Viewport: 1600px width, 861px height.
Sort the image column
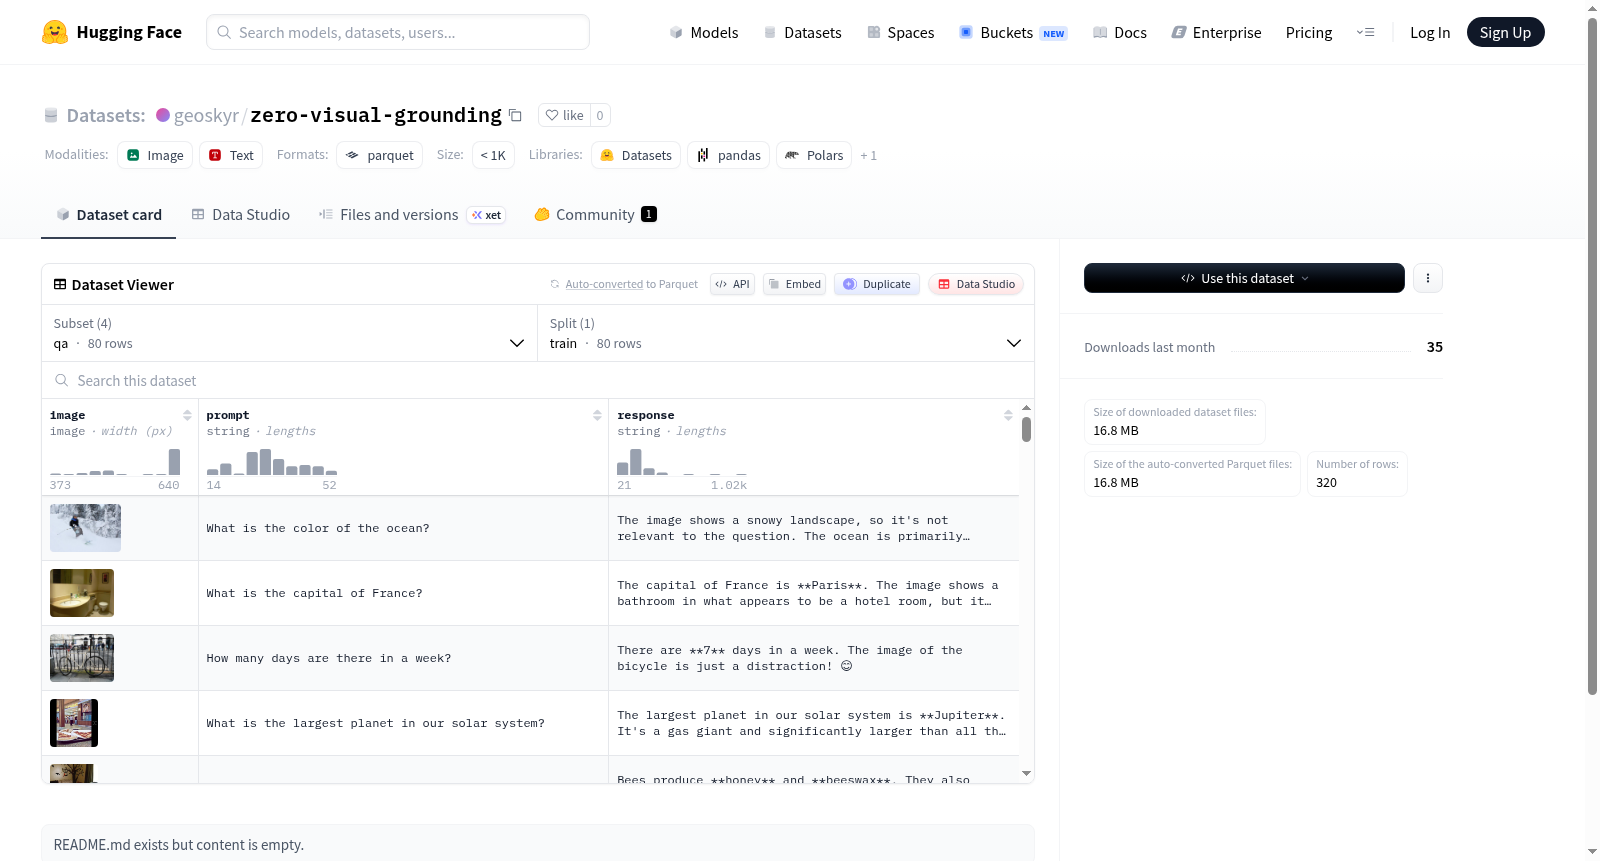[x=187, y=415]
